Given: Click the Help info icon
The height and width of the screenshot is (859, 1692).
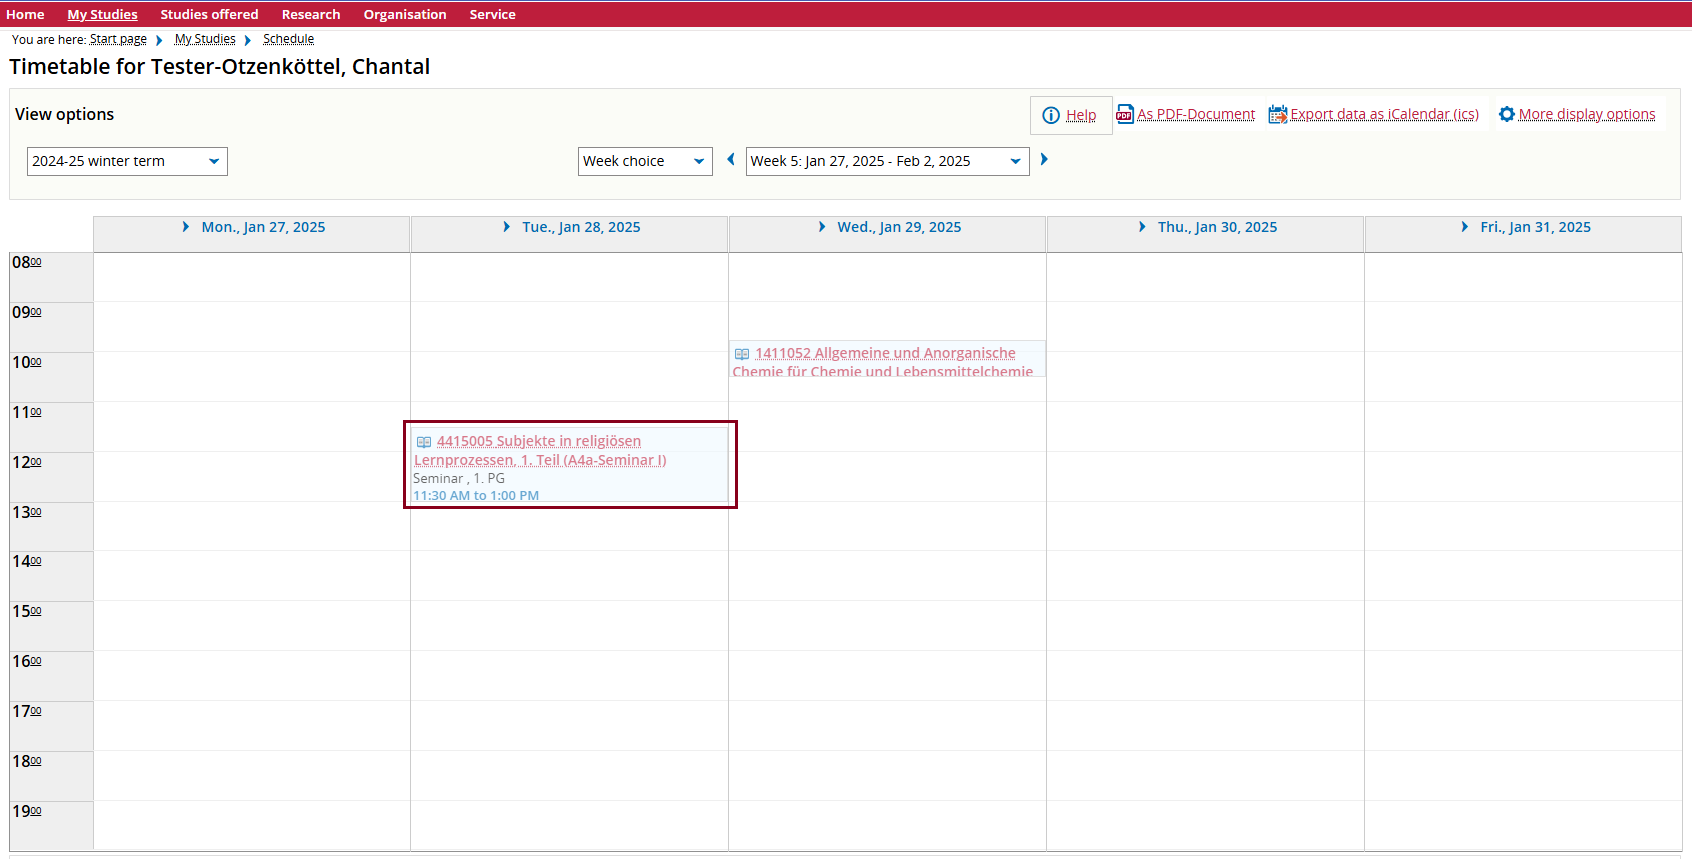Looking at the screenshot, I should pos(1051,115).
